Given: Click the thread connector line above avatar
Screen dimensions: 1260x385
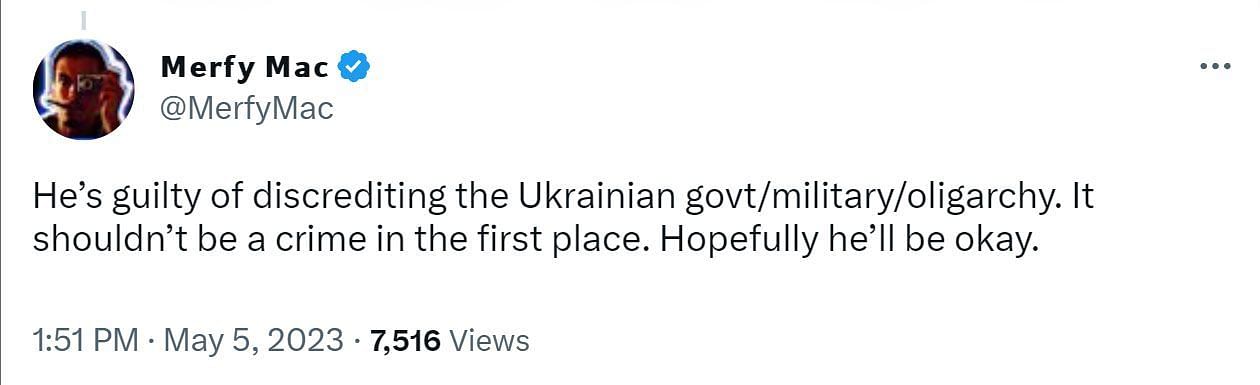Looking at the screenshot, I should click(84, 18).
